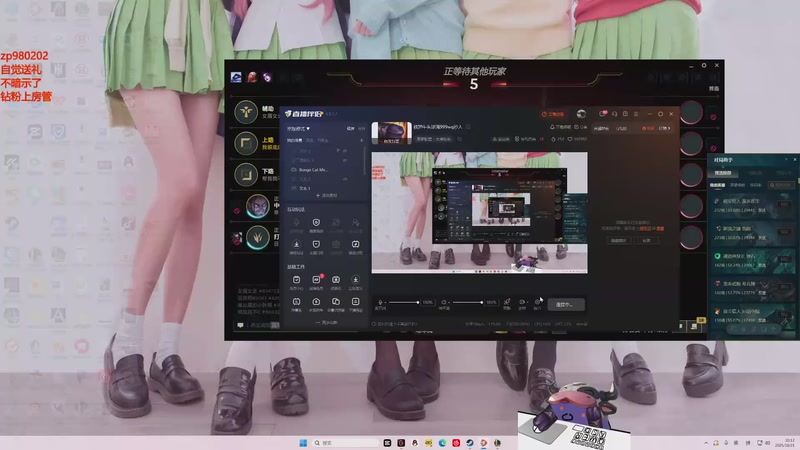Expand the 订阅 > link in chat panel
Screen dimensions: 800x450
pyautogui.click(x=664, y=129)
